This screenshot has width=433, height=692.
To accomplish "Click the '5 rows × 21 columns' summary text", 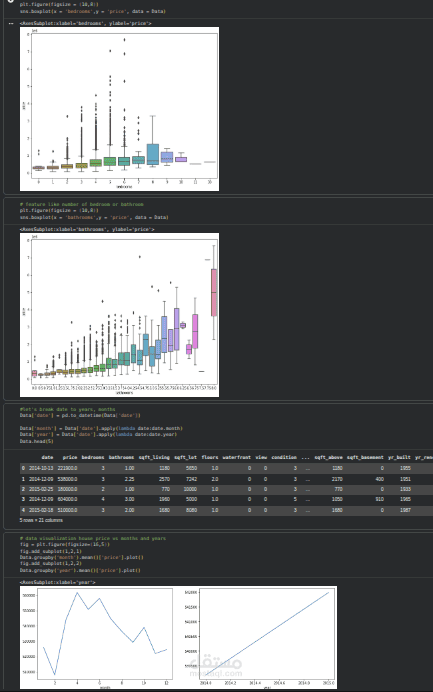I will (41, 520).
